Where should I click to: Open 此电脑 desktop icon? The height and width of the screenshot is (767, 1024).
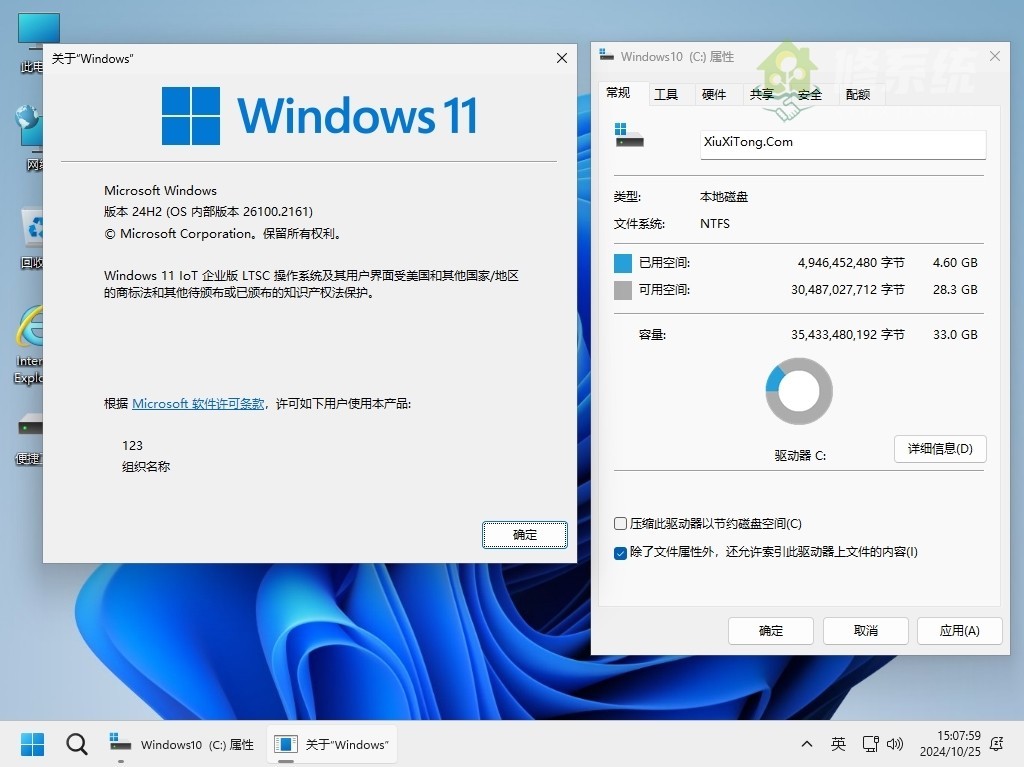click(x=38, y=30)
